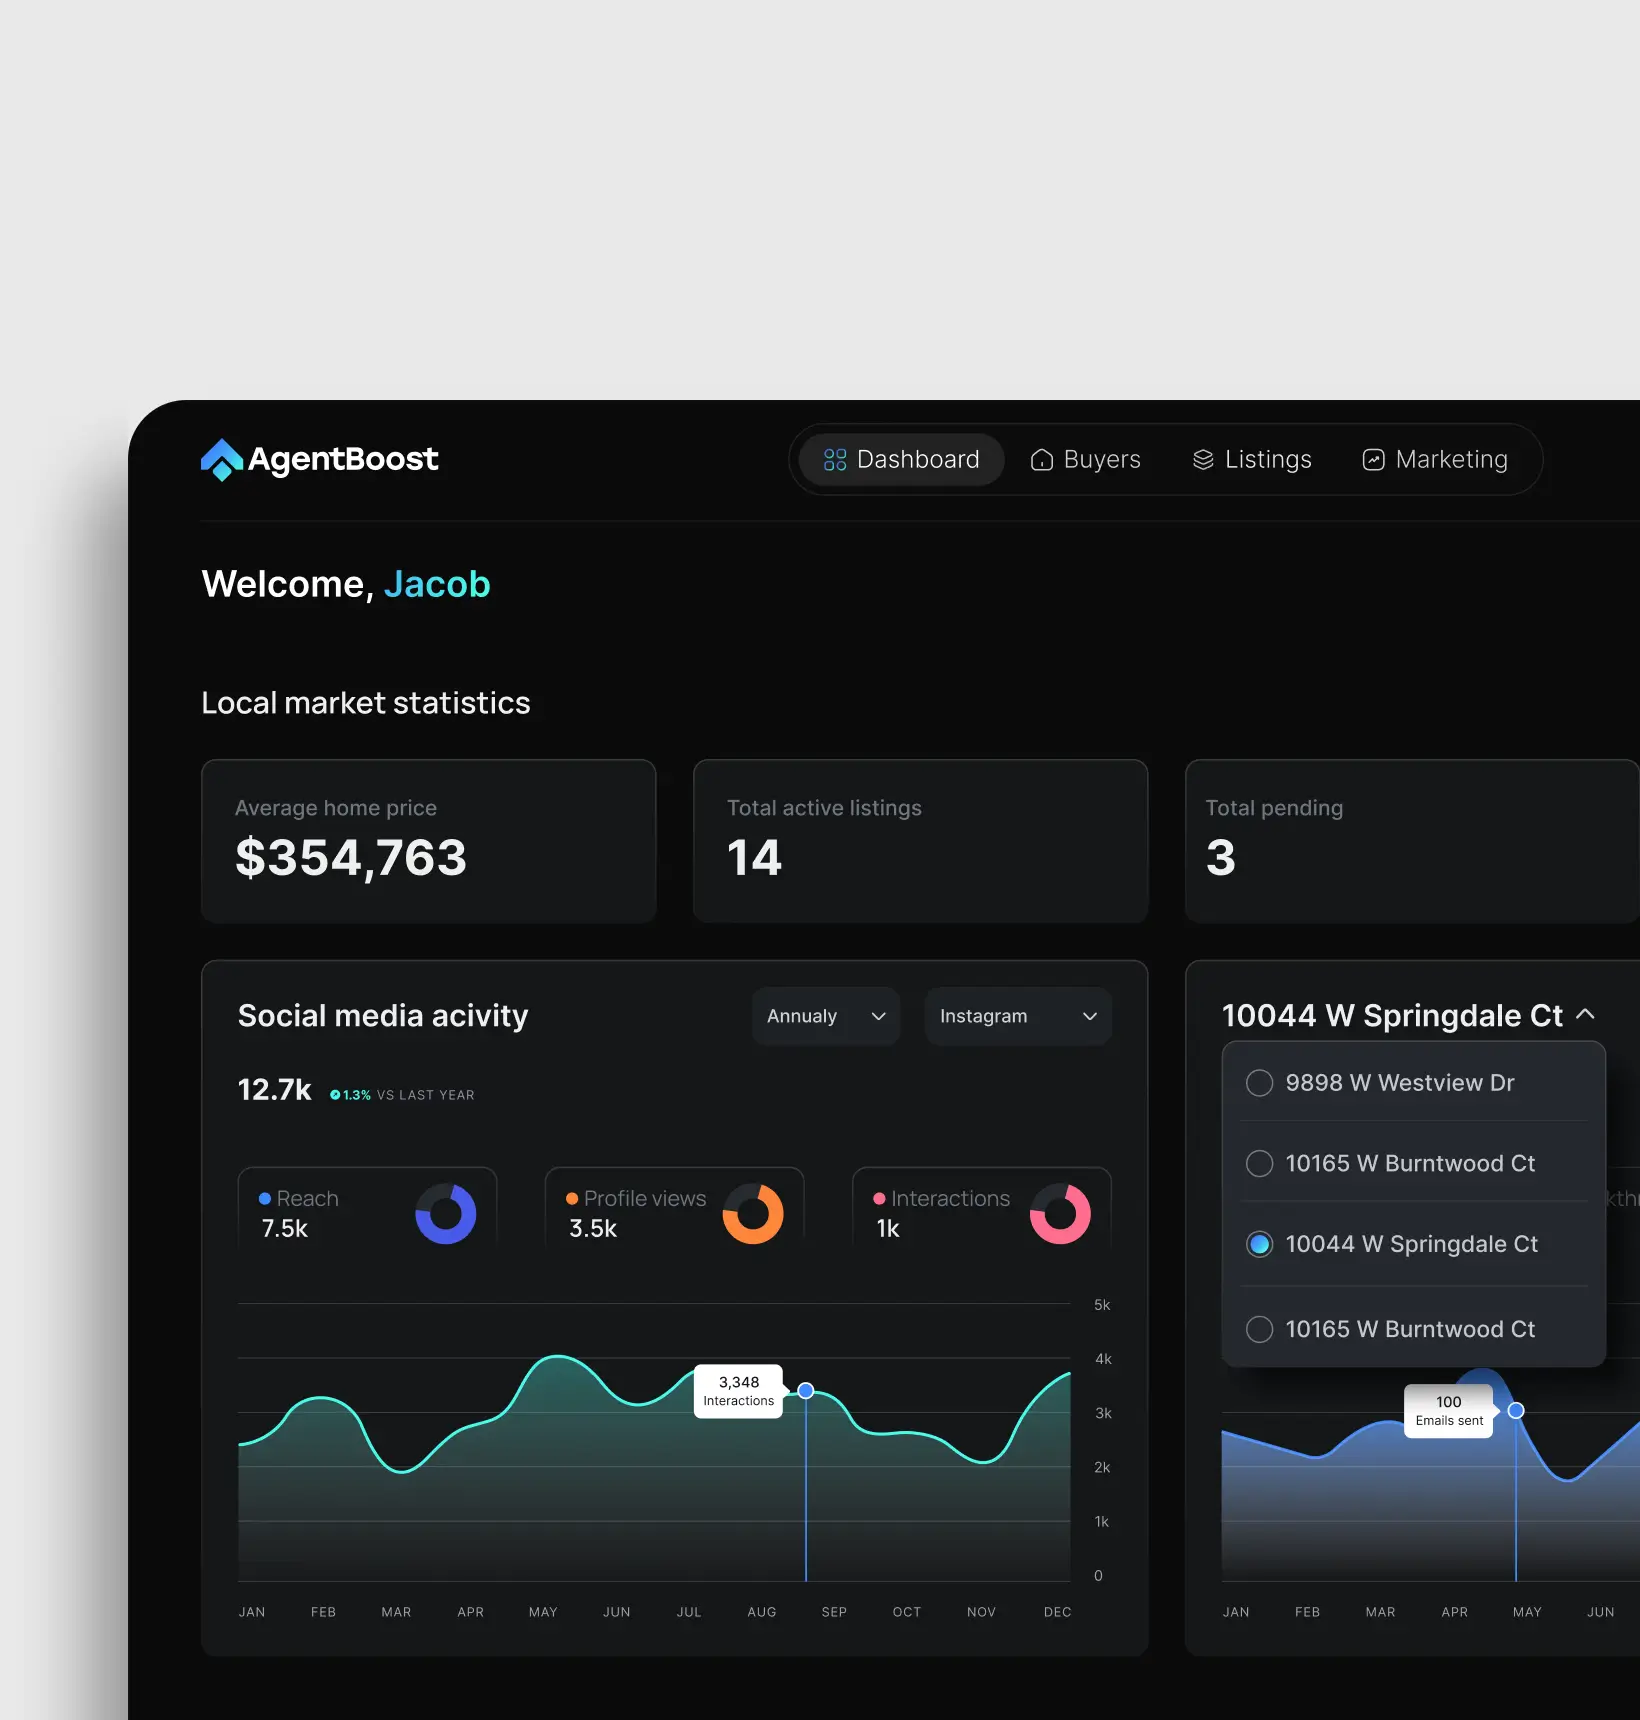1640x1720 pixels.
Task: Click the orange Profile views legend dot
Action: click(x=572, y=1198)
